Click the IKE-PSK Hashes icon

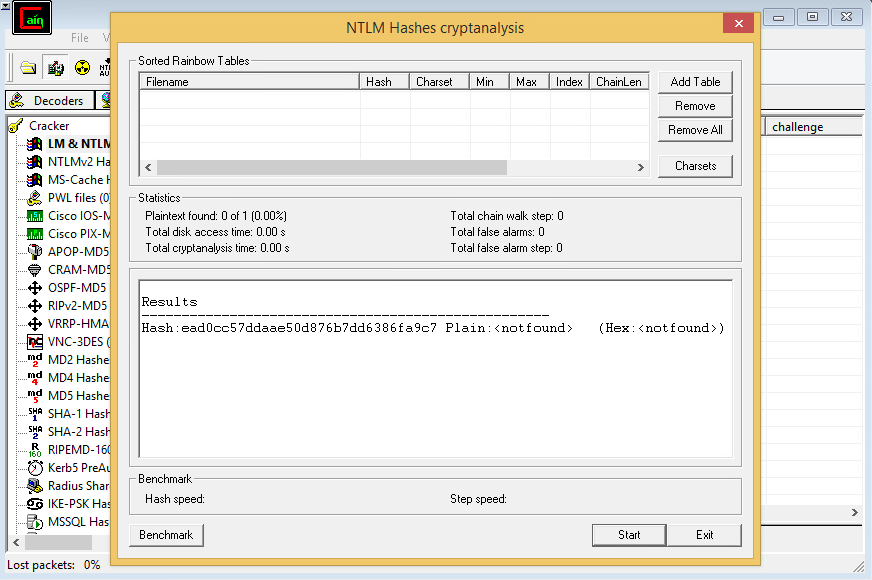pyautogui.click(x=34, y=504)
